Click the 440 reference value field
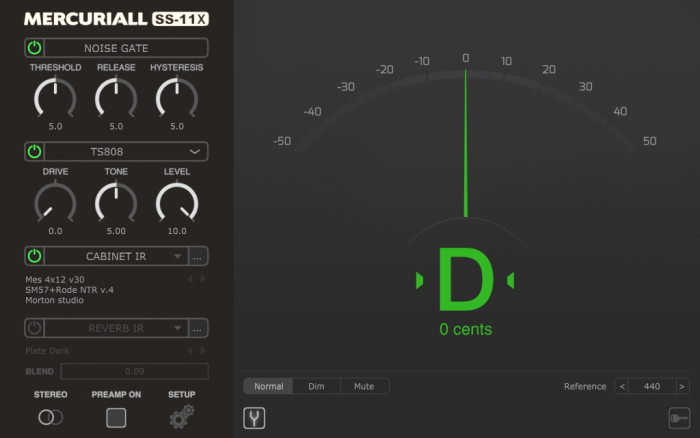This screenshot has height=438, width=700. 652,386
